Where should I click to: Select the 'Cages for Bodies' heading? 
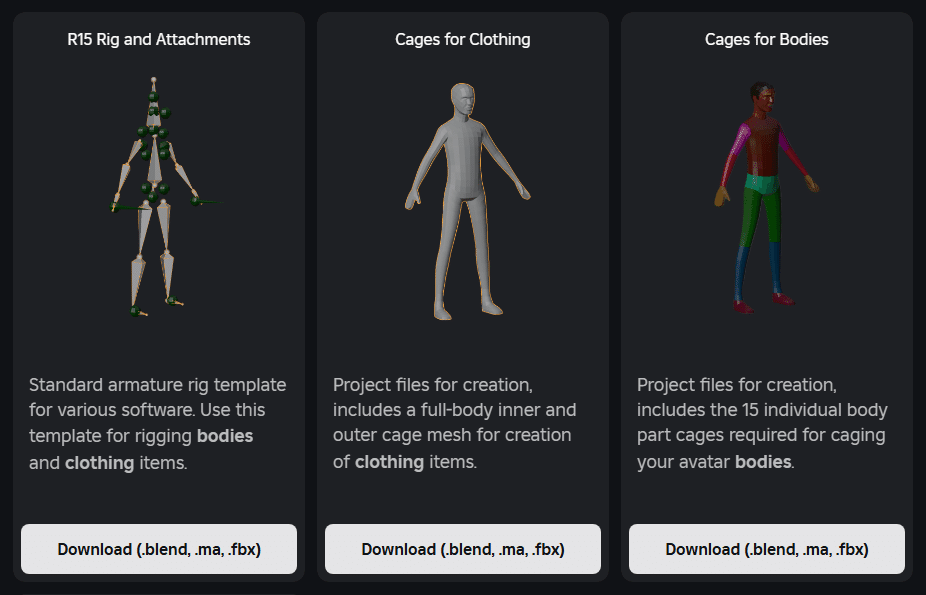click(x=767, y=40)
